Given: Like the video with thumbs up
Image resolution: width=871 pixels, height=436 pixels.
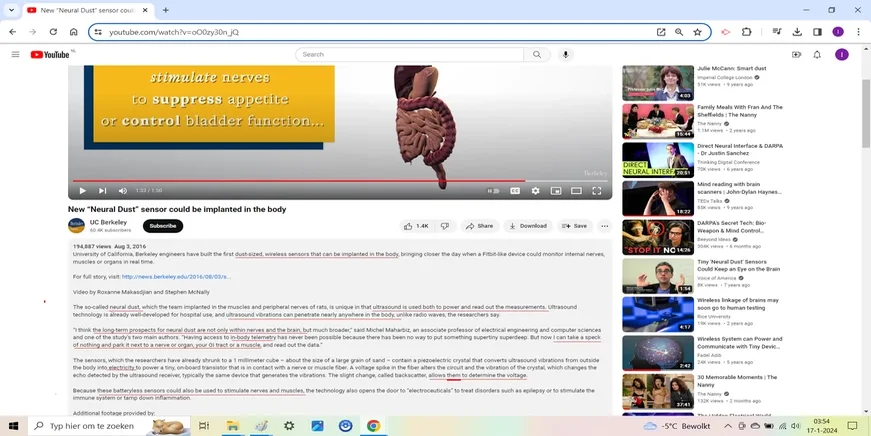Looking at the screenshot, I should 416,226.
